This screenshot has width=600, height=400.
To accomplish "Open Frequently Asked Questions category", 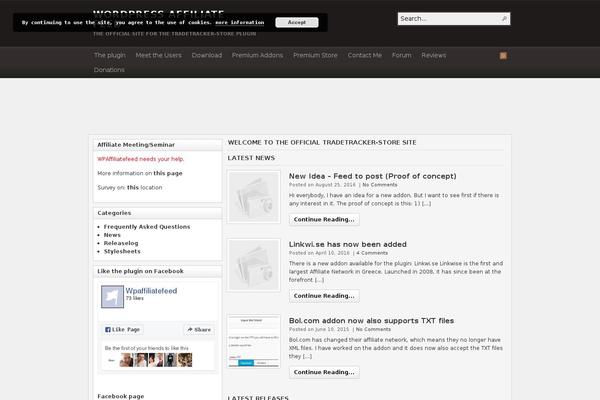I will click(147, 227).
